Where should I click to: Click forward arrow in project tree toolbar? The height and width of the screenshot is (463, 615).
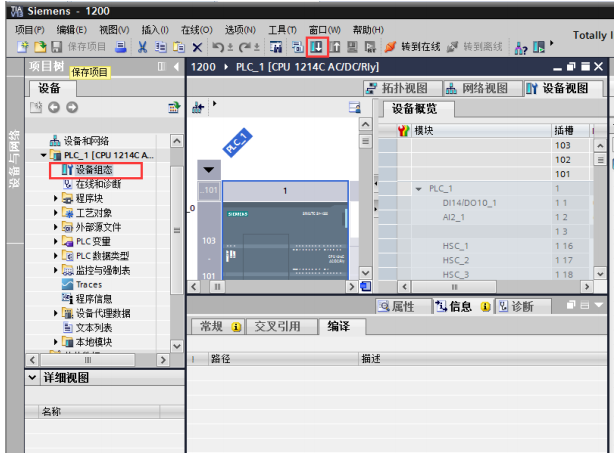coord(72,107)
